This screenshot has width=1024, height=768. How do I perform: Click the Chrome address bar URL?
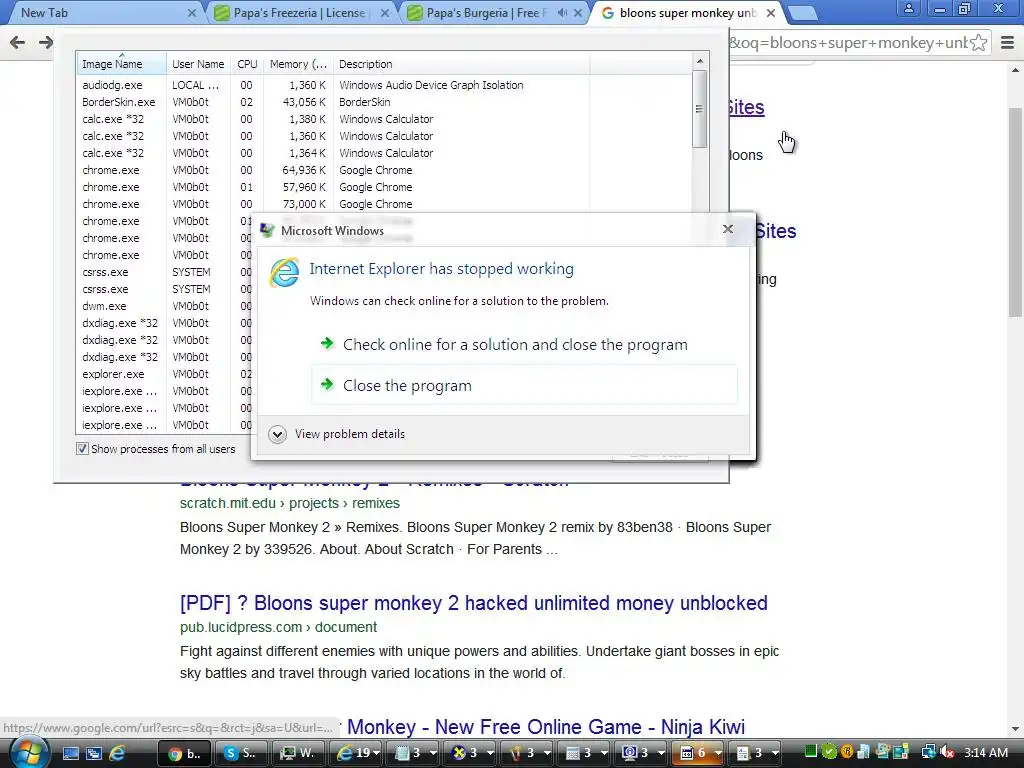(x=848, y=43)
